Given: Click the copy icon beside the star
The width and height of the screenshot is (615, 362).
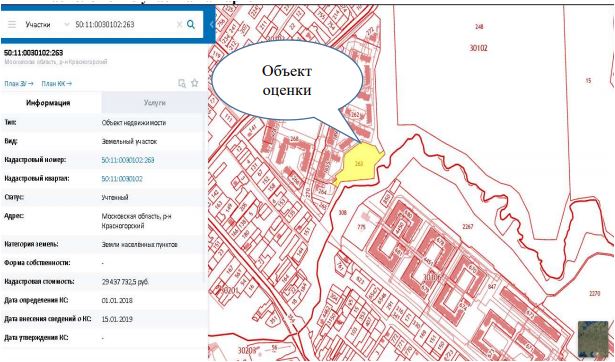Looking at the screenshot, I should 182,83.
